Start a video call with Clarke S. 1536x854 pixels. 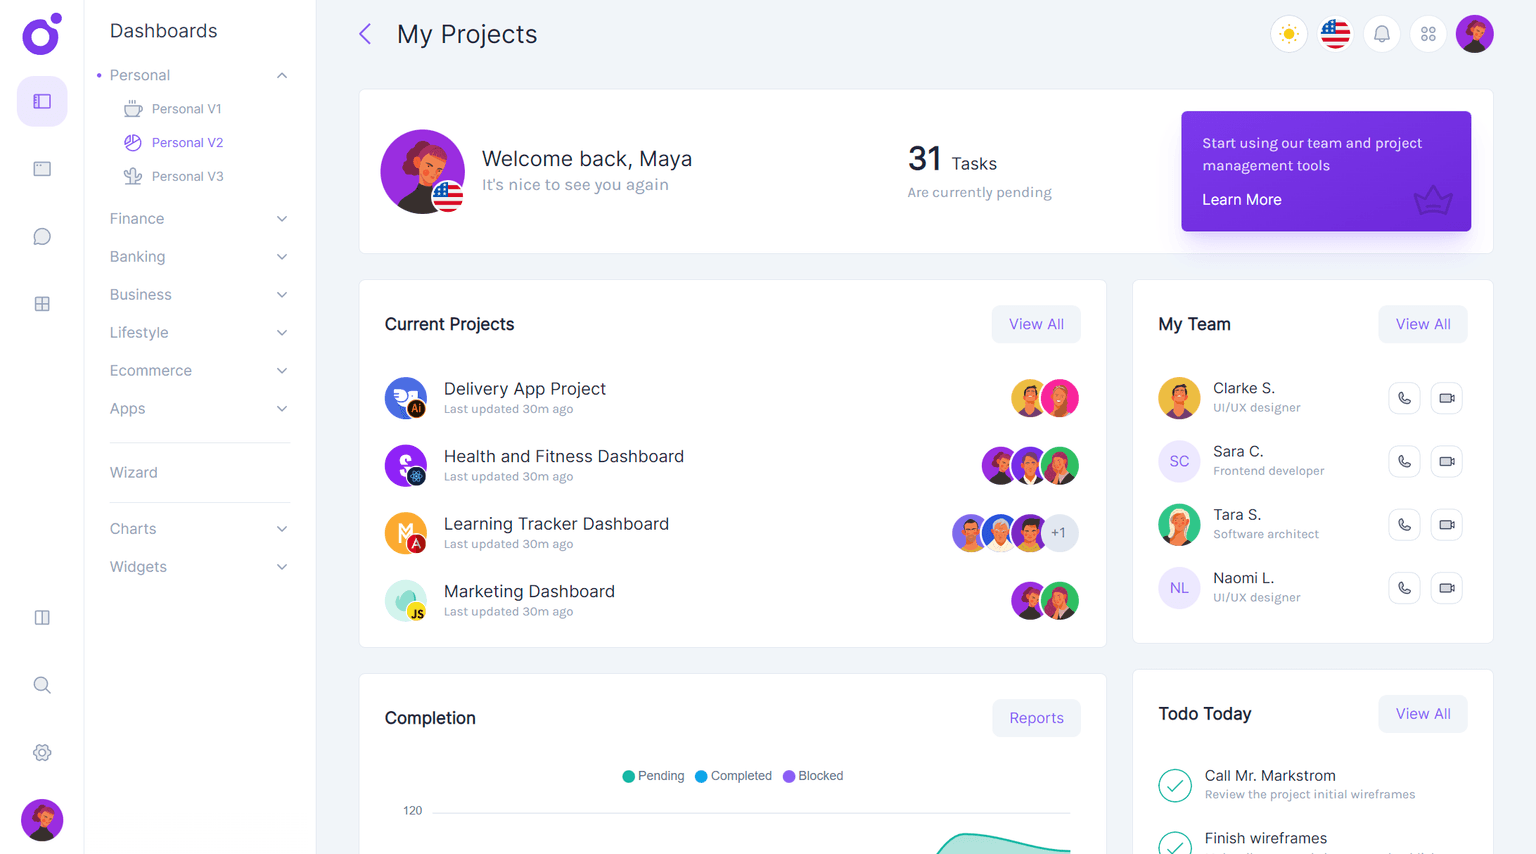(x=1446, y=397)
